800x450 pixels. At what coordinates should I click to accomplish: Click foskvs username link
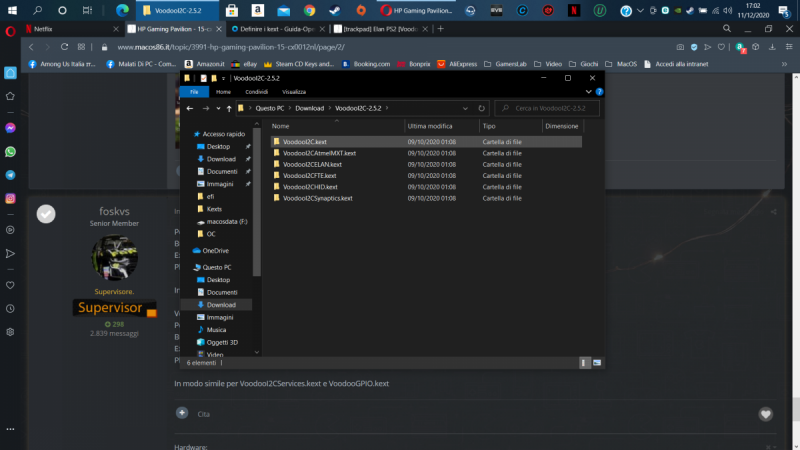point(114,211)
